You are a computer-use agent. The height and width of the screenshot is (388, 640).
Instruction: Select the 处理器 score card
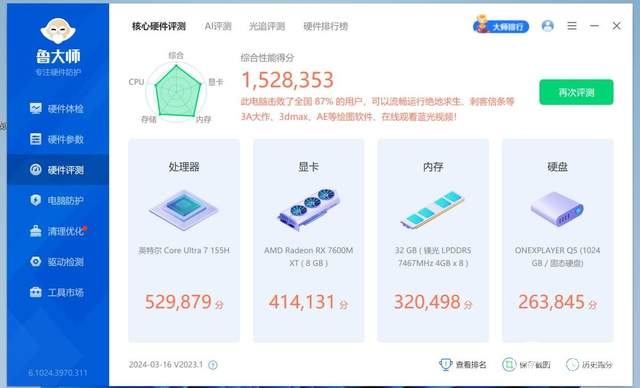point(184,240)
